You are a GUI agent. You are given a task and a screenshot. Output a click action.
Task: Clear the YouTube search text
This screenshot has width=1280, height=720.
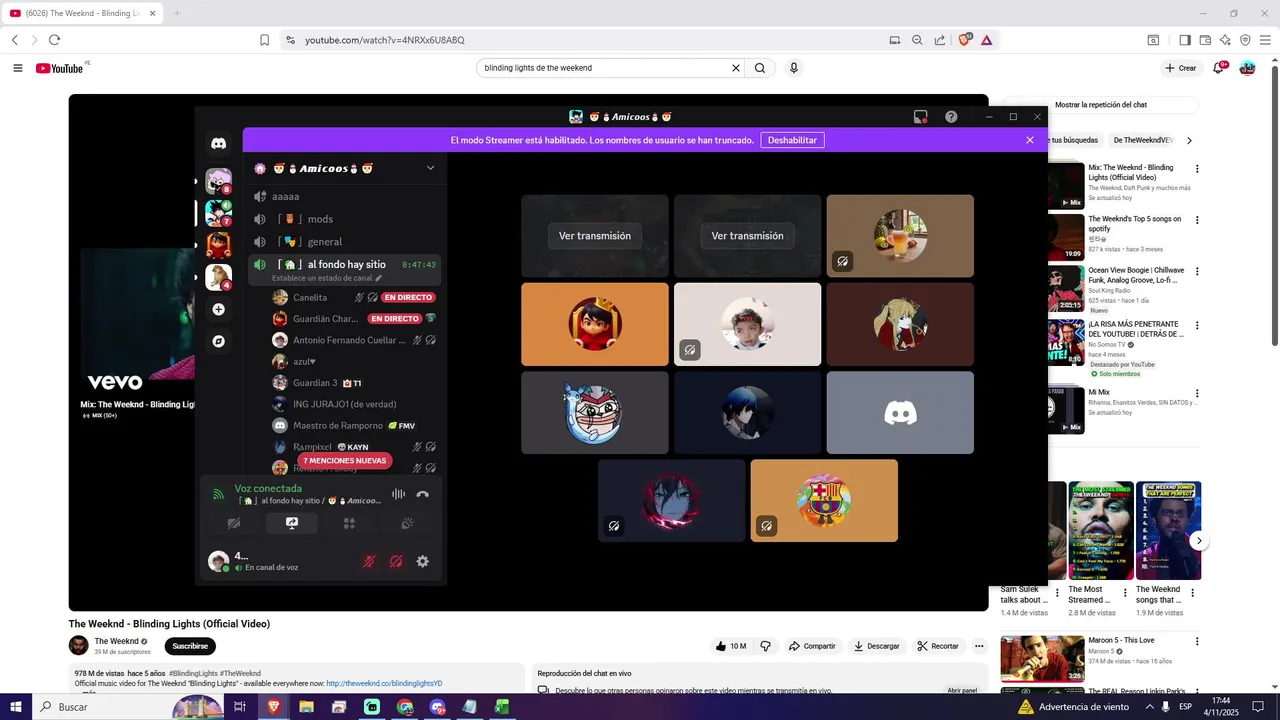coord(736,68)
